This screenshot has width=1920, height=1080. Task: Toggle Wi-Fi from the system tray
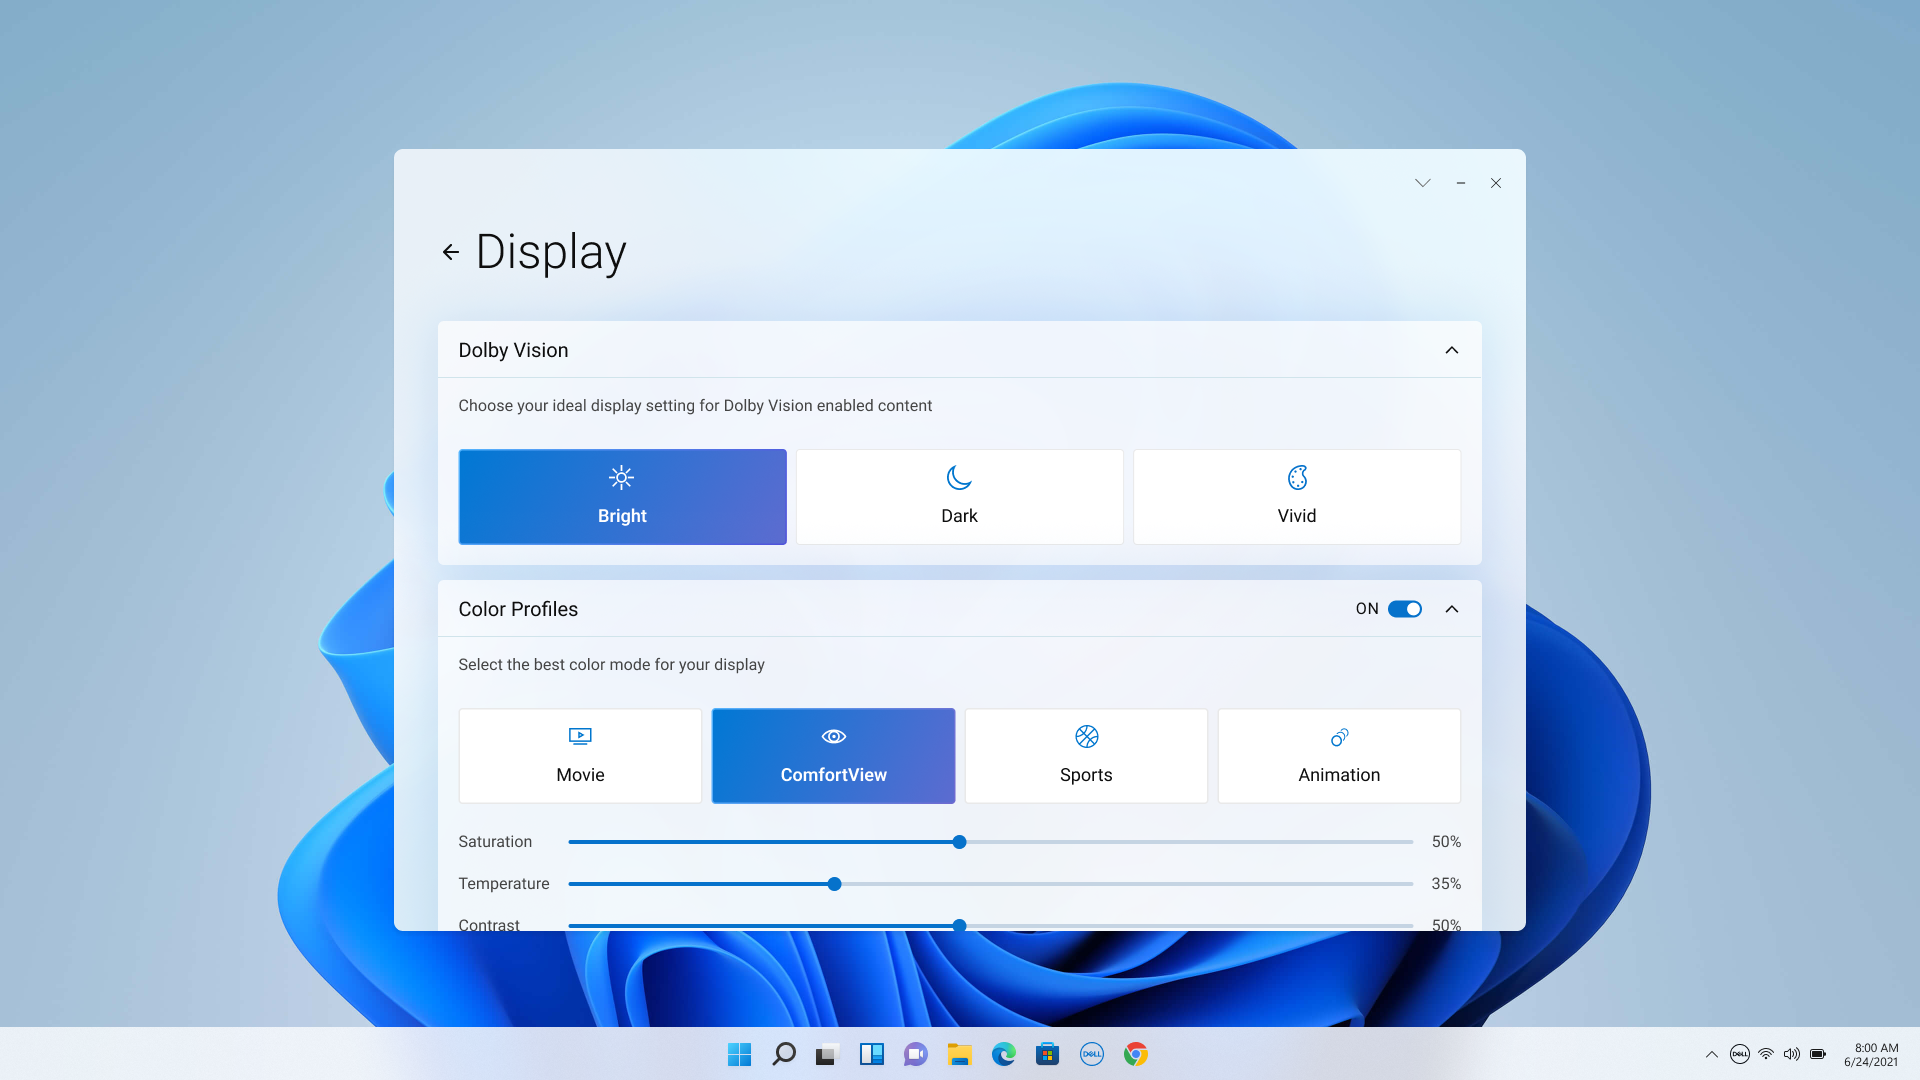[1766, 1053]
